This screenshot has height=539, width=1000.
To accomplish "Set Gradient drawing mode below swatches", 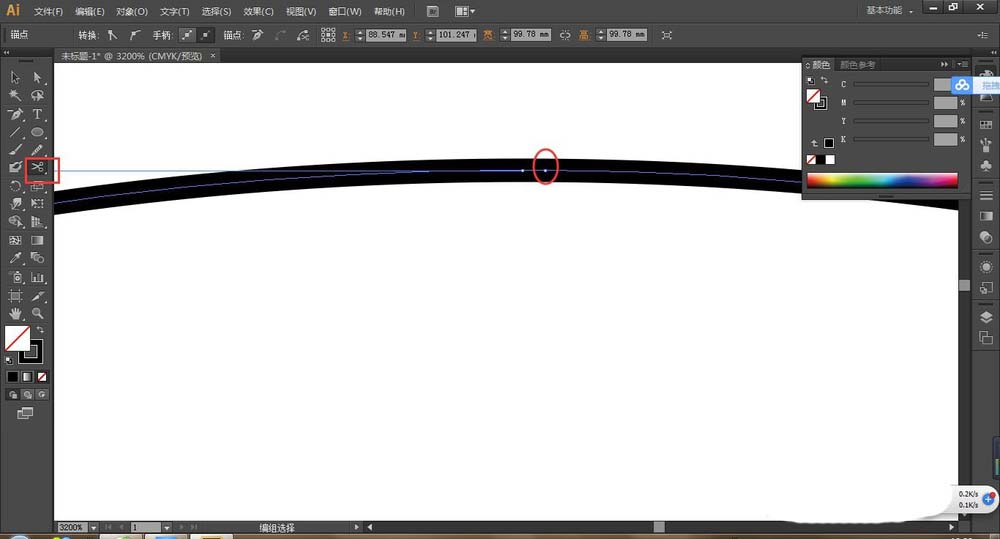I will (27, 377).
